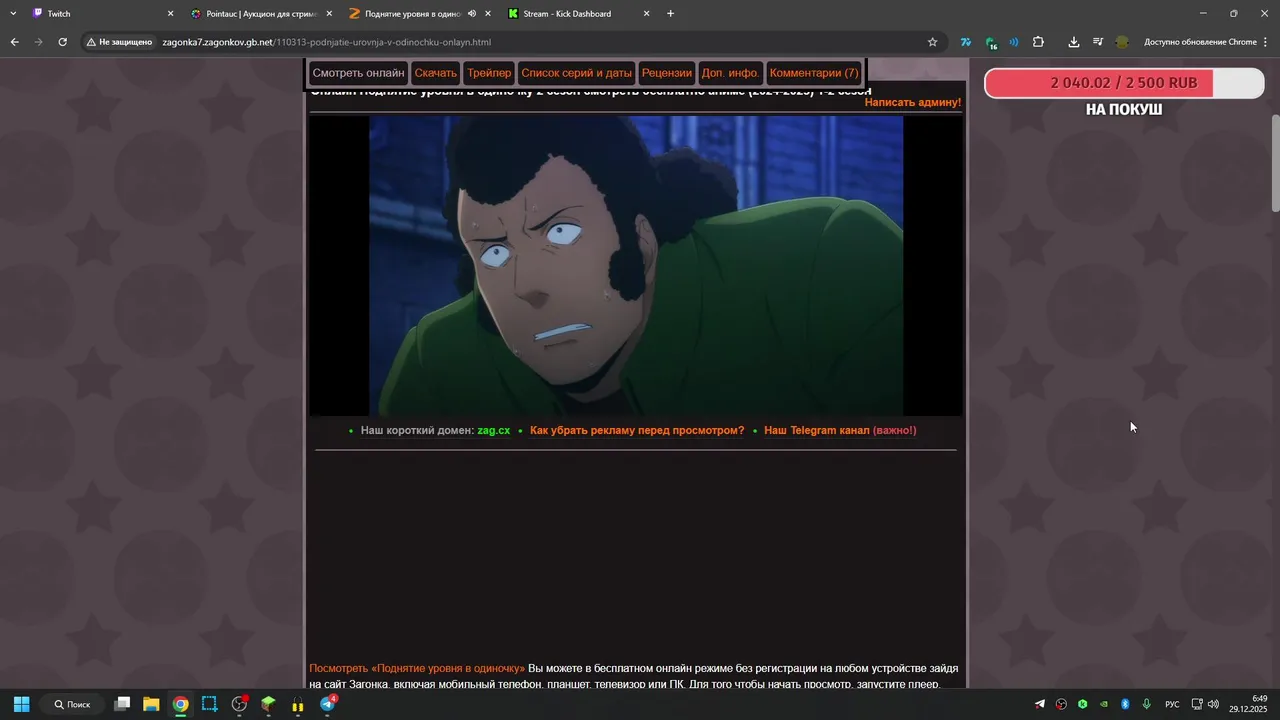Open OBS Studio from the taskbar
1280x720 pixels.
coord(239,704)
